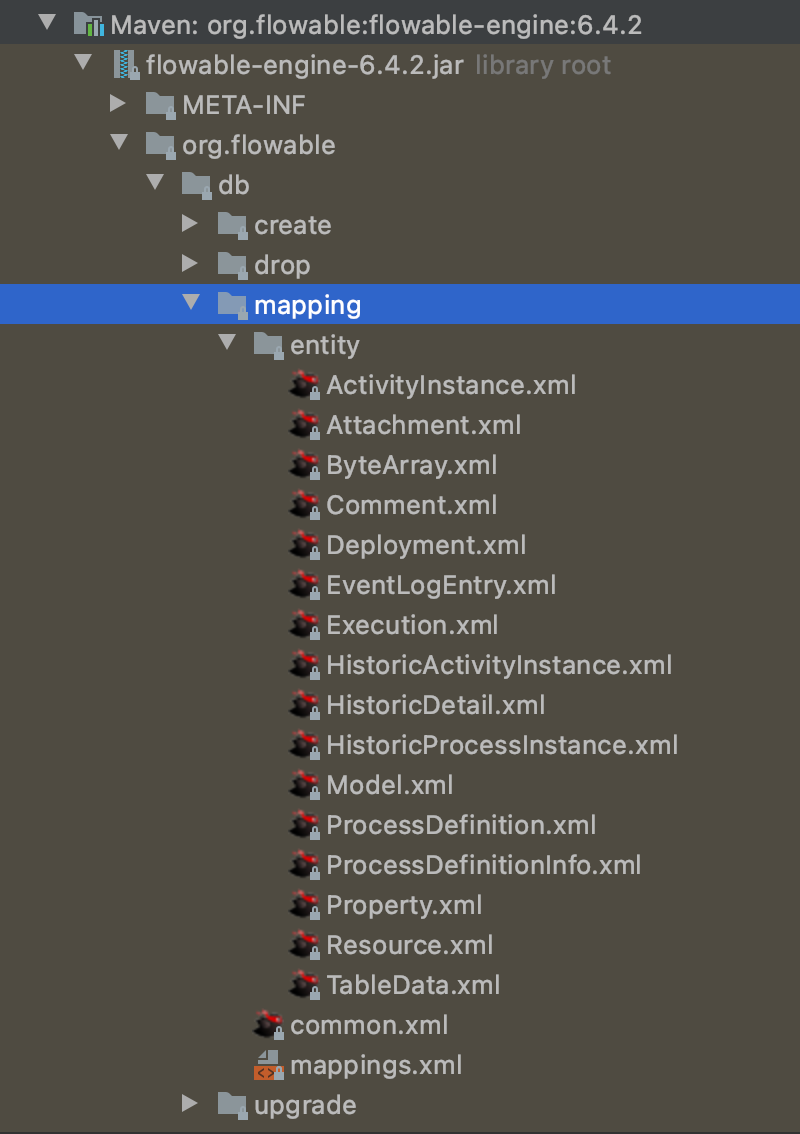
Task: Expand the create folder
Action: coord(190,223)
